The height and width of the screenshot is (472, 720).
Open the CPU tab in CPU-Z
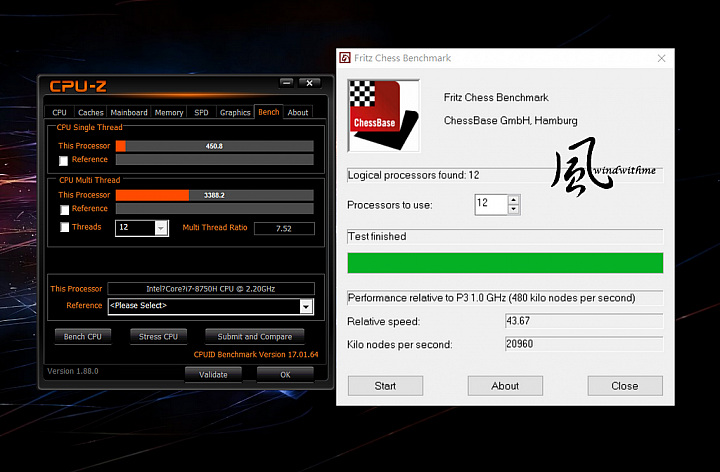pyautogui.click(x=59, y=112)
